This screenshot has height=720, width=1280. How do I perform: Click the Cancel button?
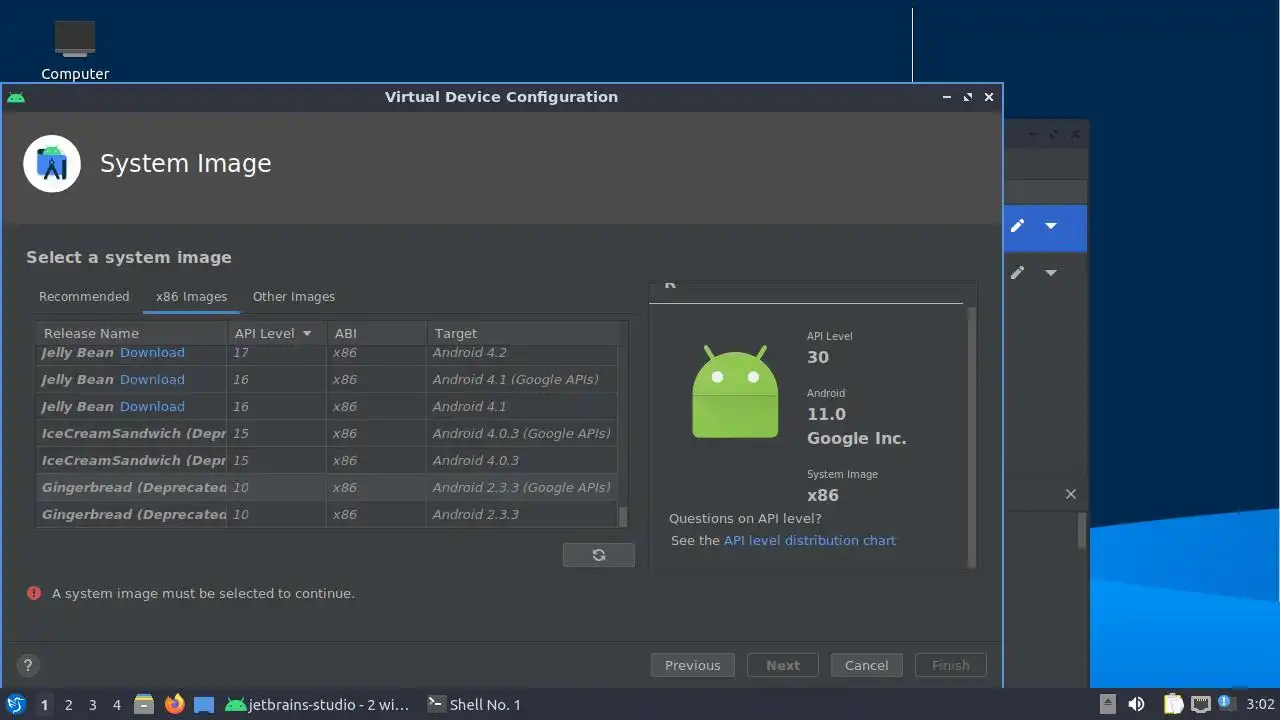click(x=867, y=666)
